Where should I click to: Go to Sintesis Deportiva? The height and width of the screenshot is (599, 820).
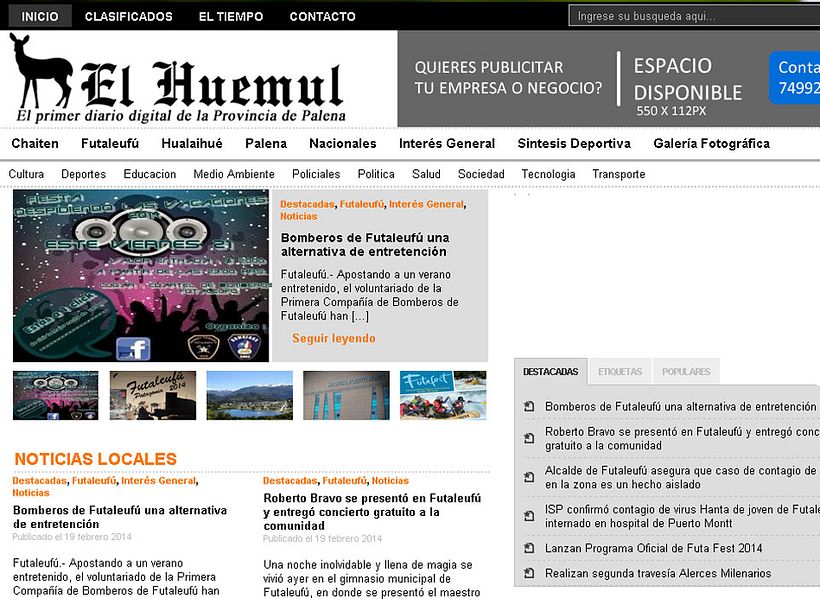coord(574,143)
